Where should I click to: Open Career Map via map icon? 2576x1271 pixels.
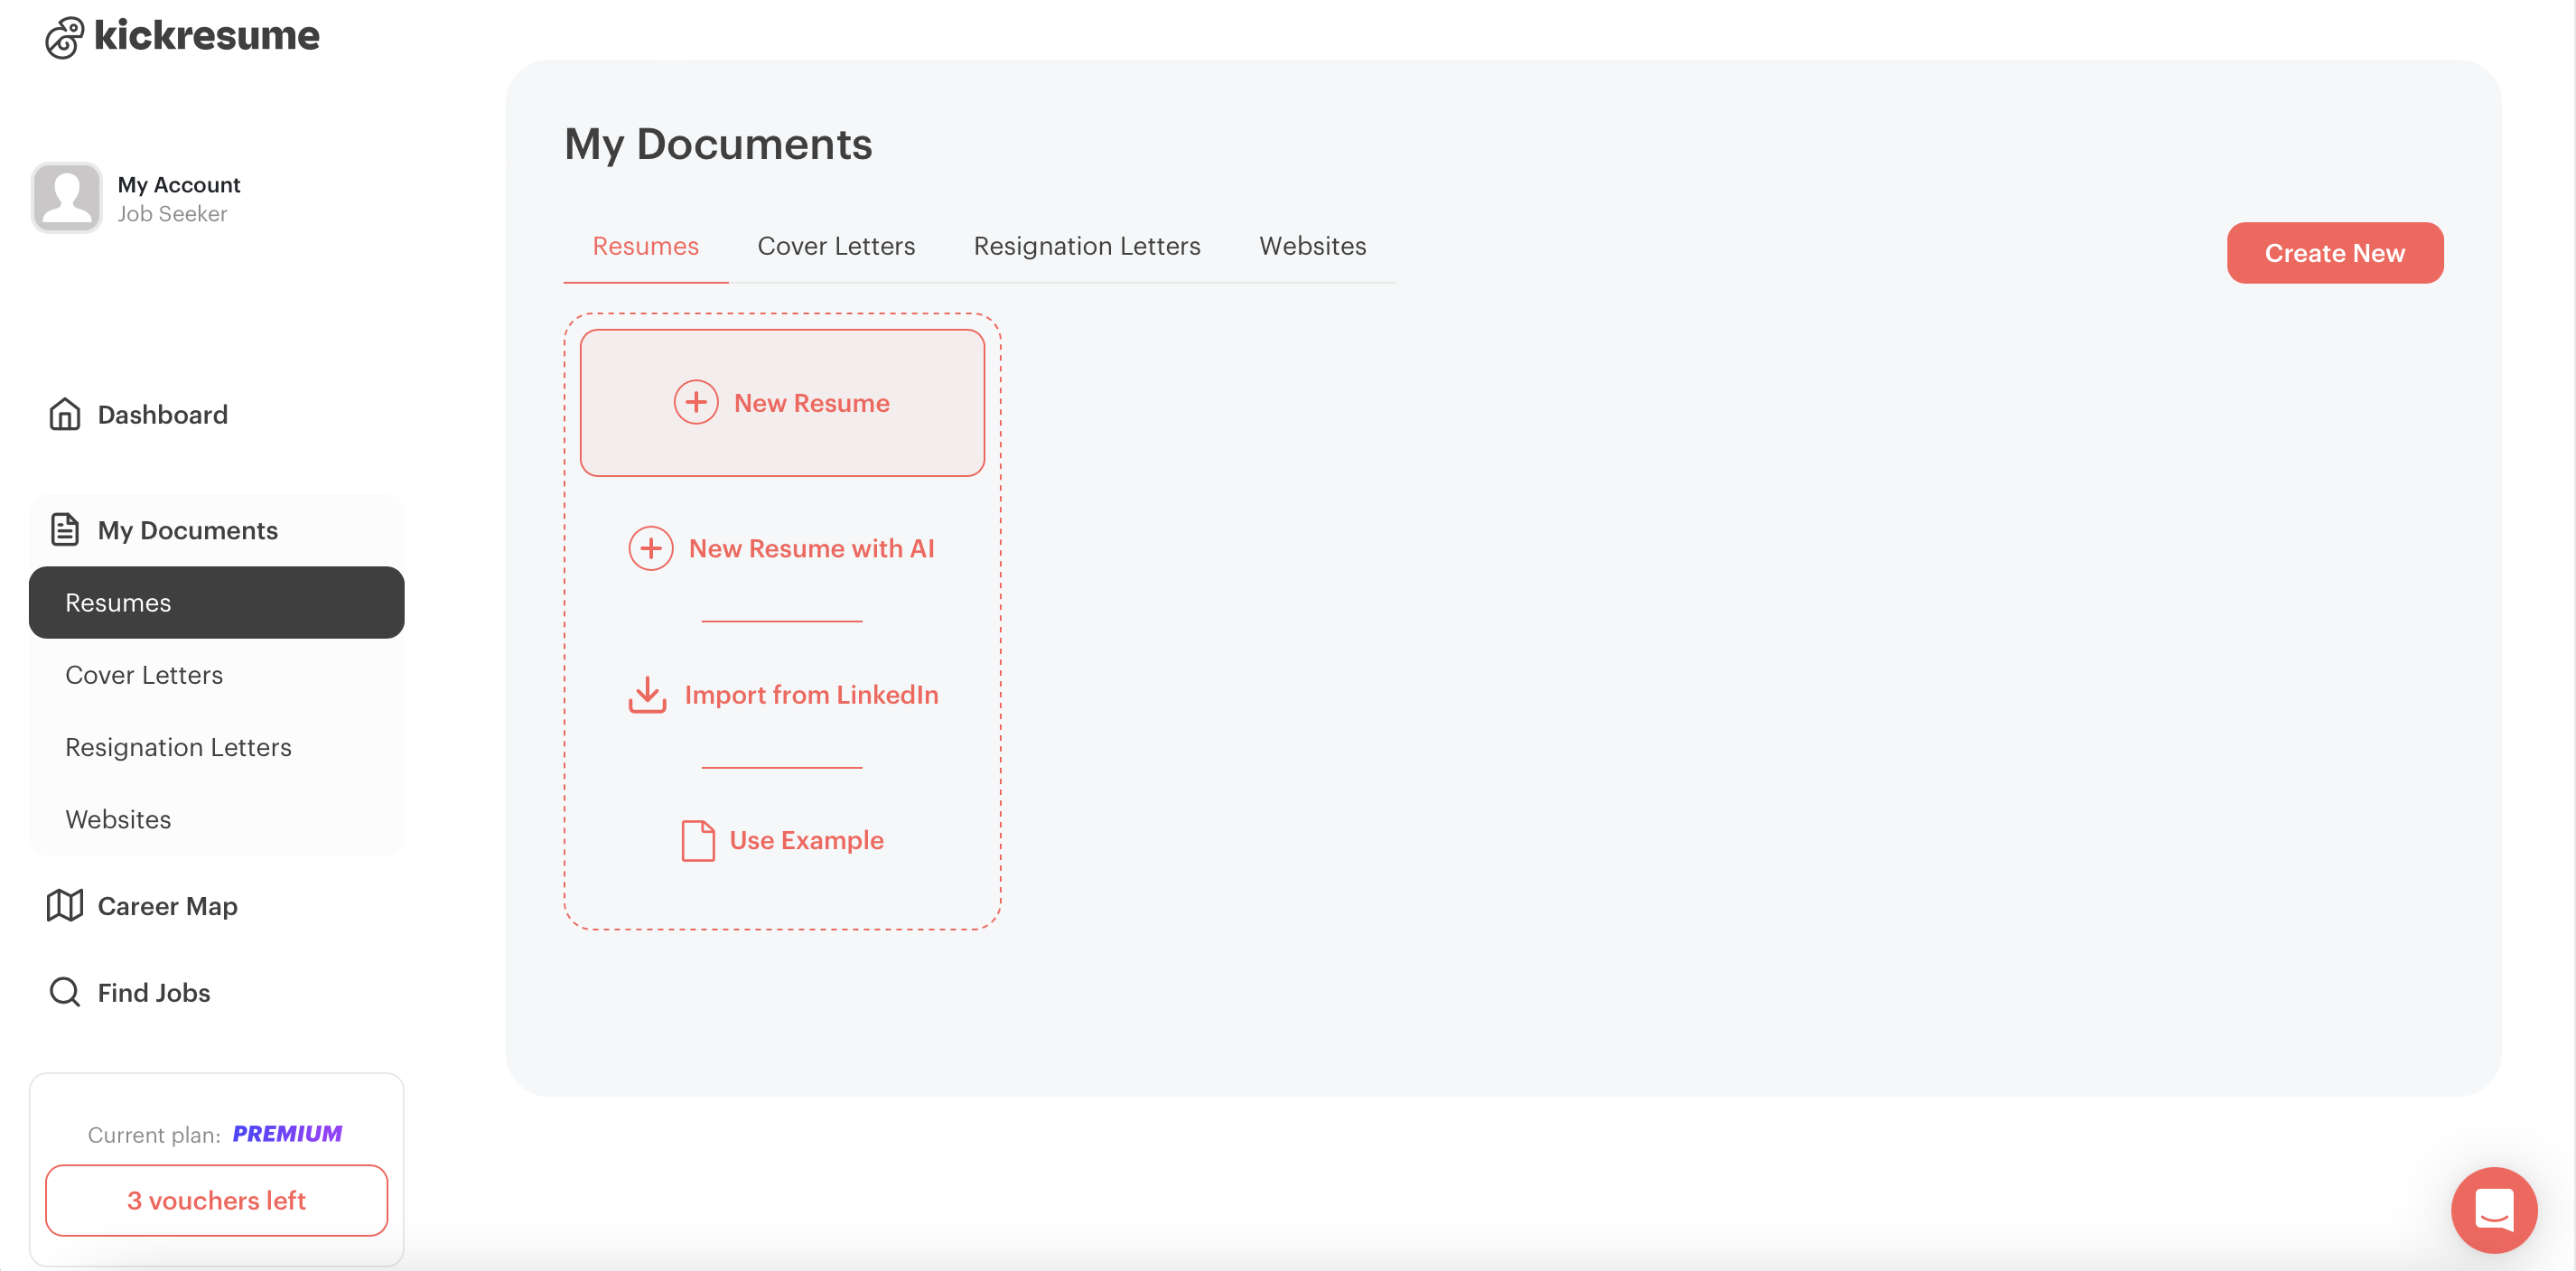coord(65,906)
